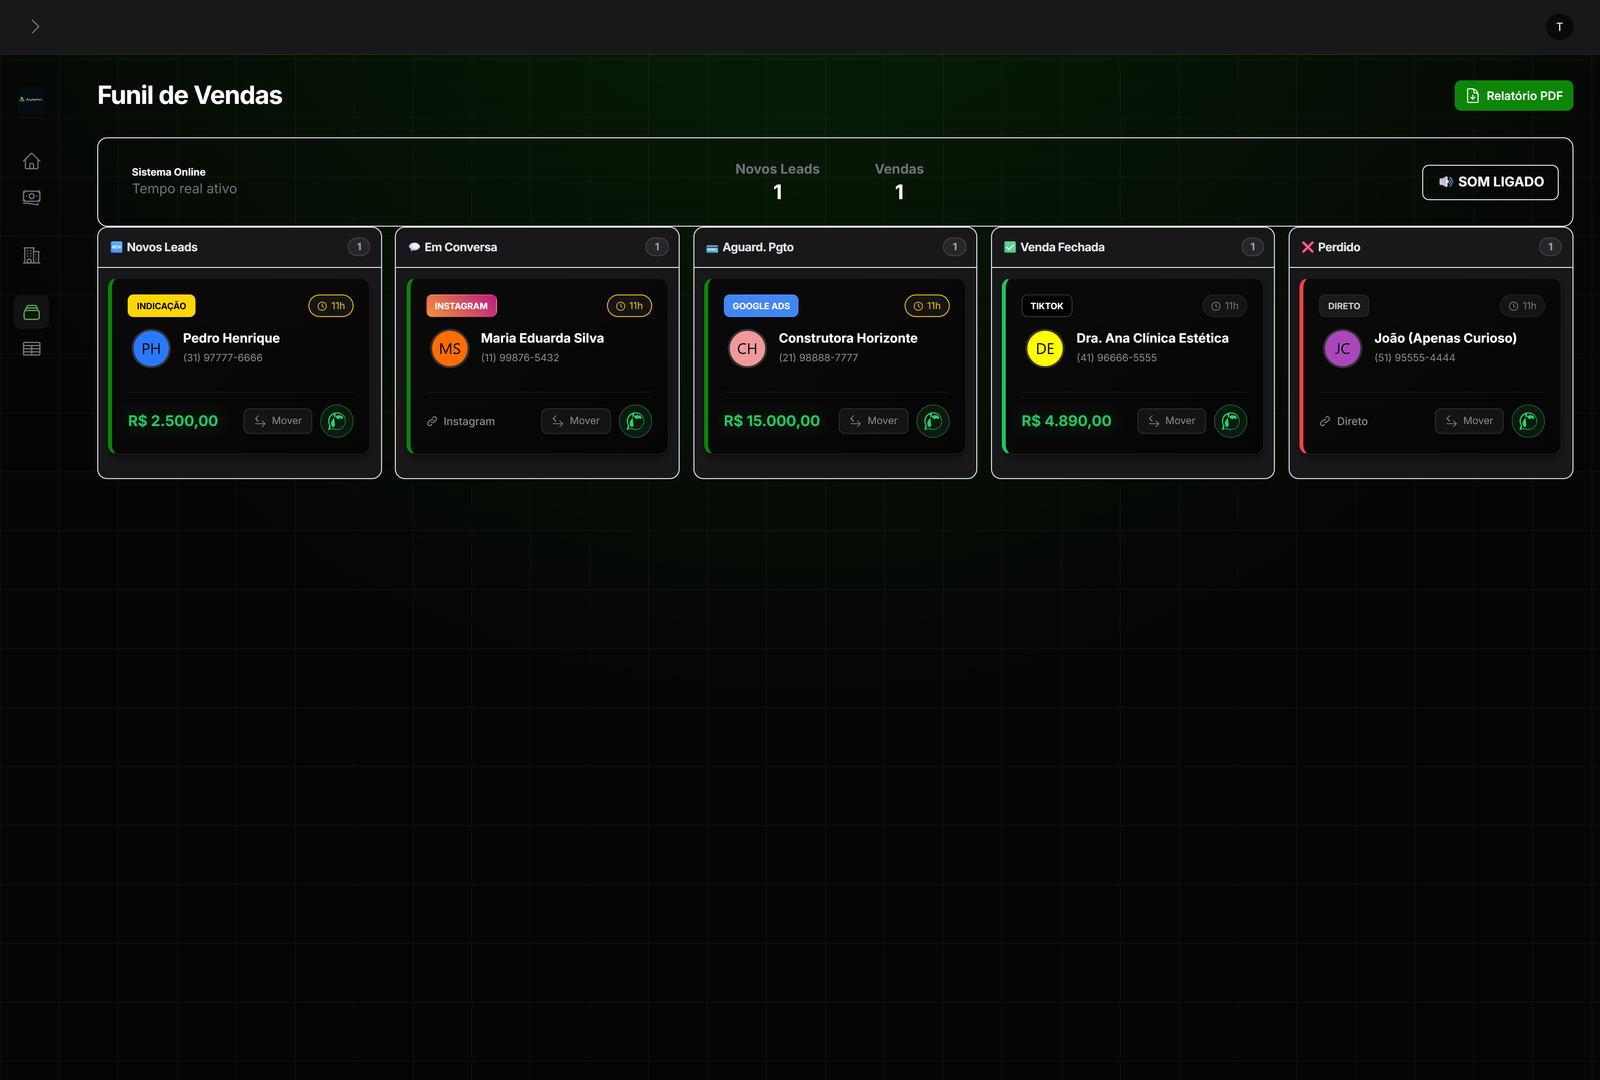Expand the sidebar with the chevron arrow
The image size is (1600, 1080).
[36, 26]
